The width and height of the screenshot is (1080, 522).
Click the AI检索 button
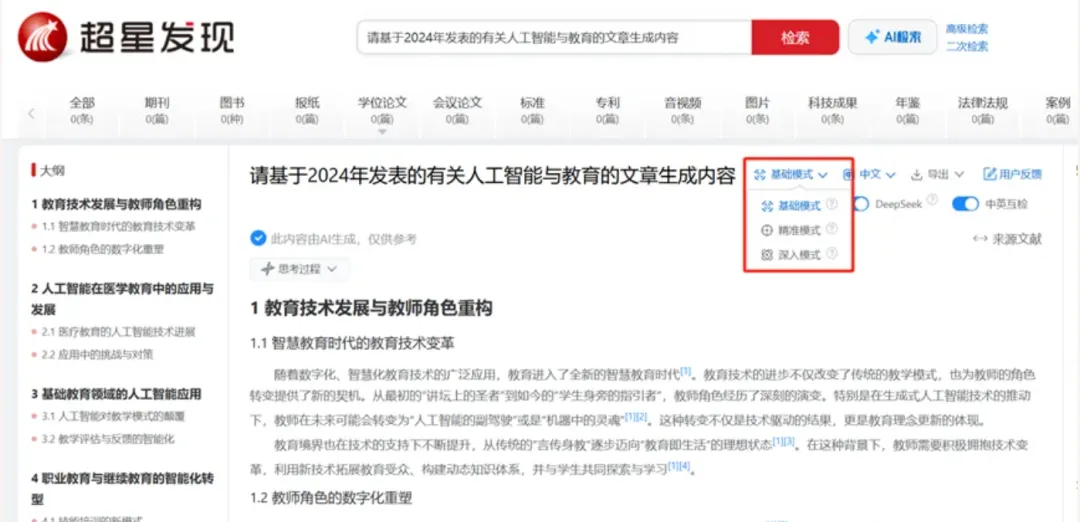[x=893, y=37]
